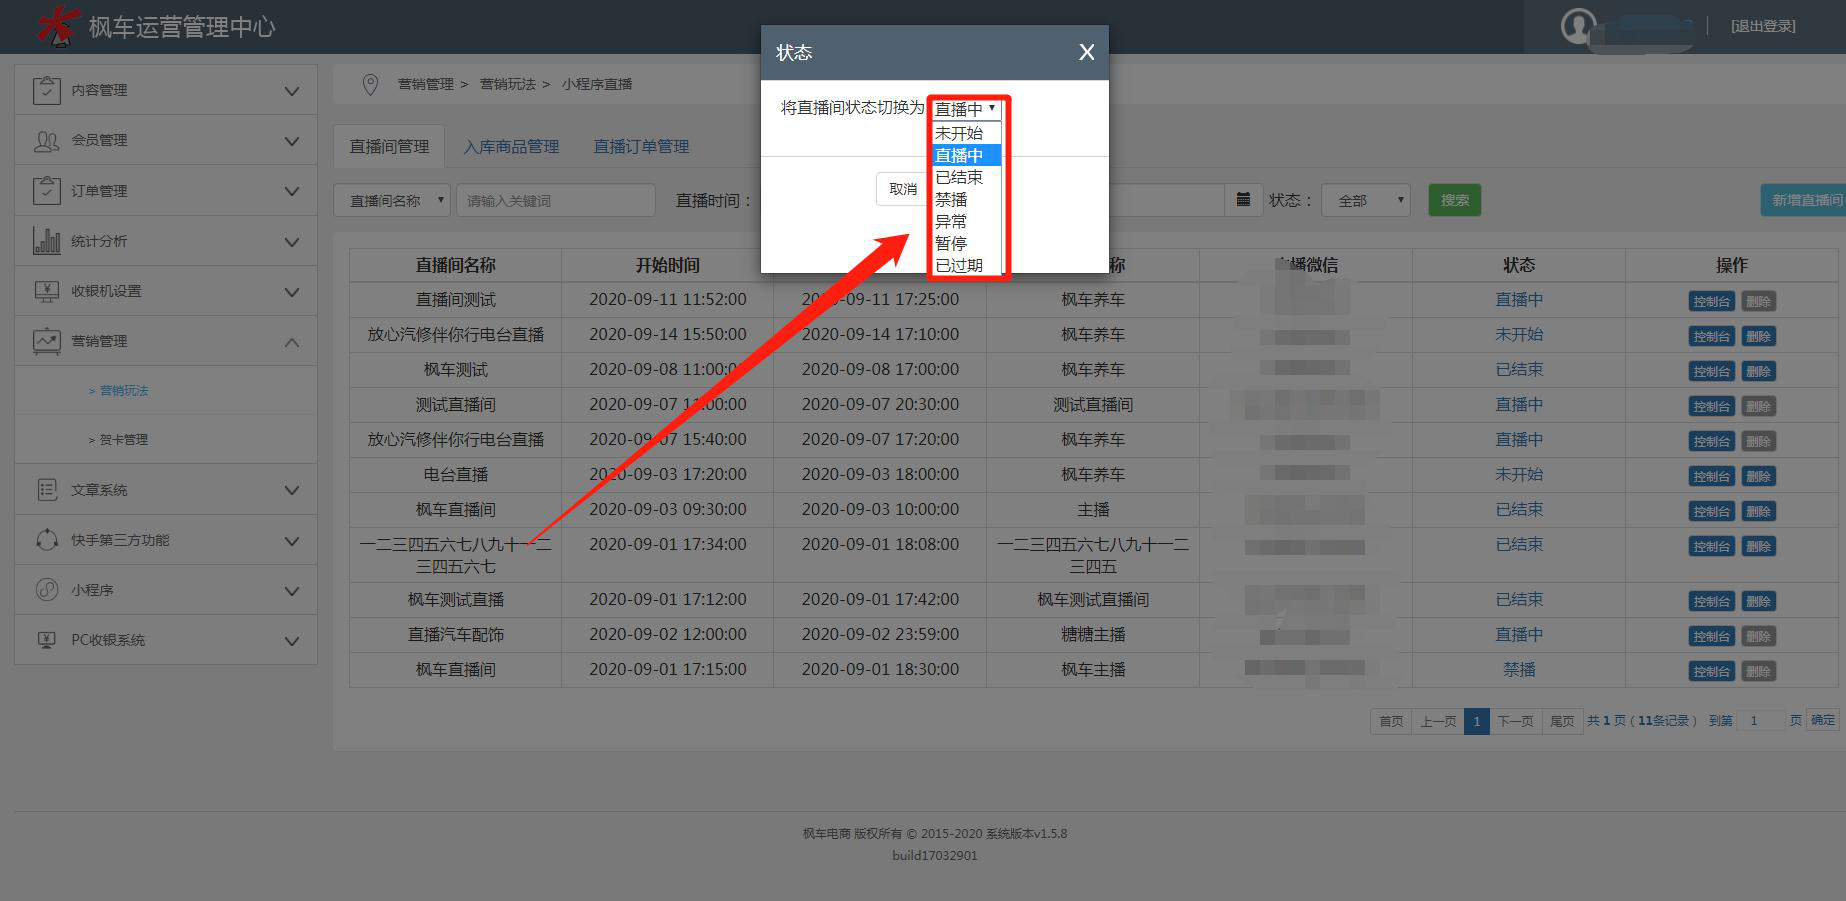Expand the 统计分析 menu chevron
This screenshot has height=901, width=1846.
coord(292,242)
